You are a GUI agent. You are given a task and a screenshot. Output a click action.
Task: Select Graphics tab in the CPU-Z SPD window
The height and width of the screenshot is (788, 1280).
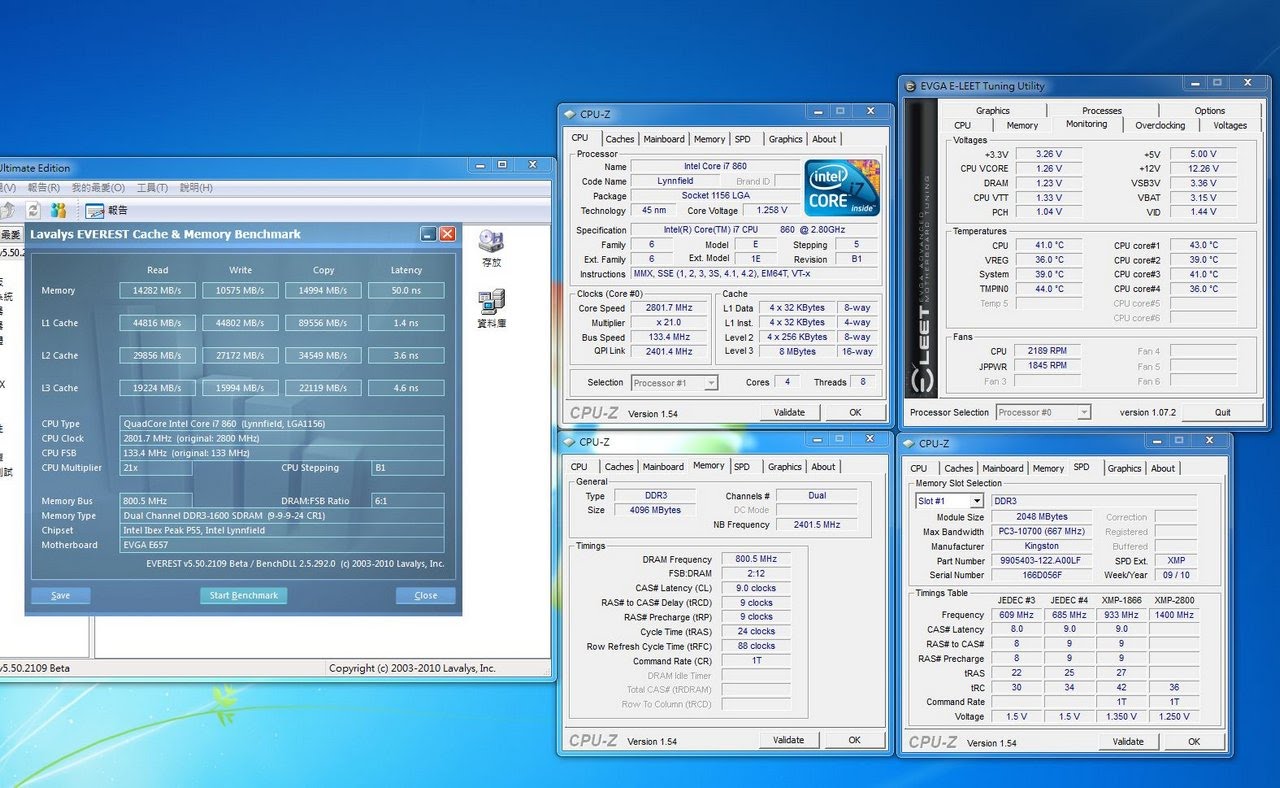1124,468
